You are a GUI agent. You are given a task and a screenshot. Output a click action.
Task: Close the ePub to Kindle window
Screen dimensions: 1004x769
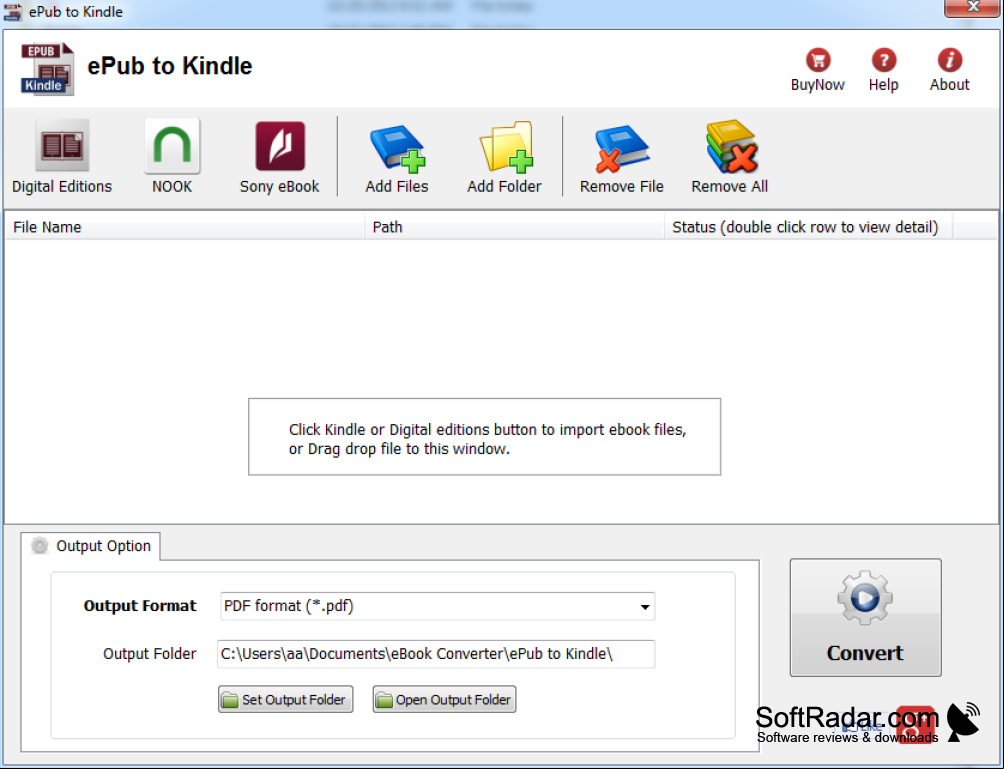pos(973,7)
